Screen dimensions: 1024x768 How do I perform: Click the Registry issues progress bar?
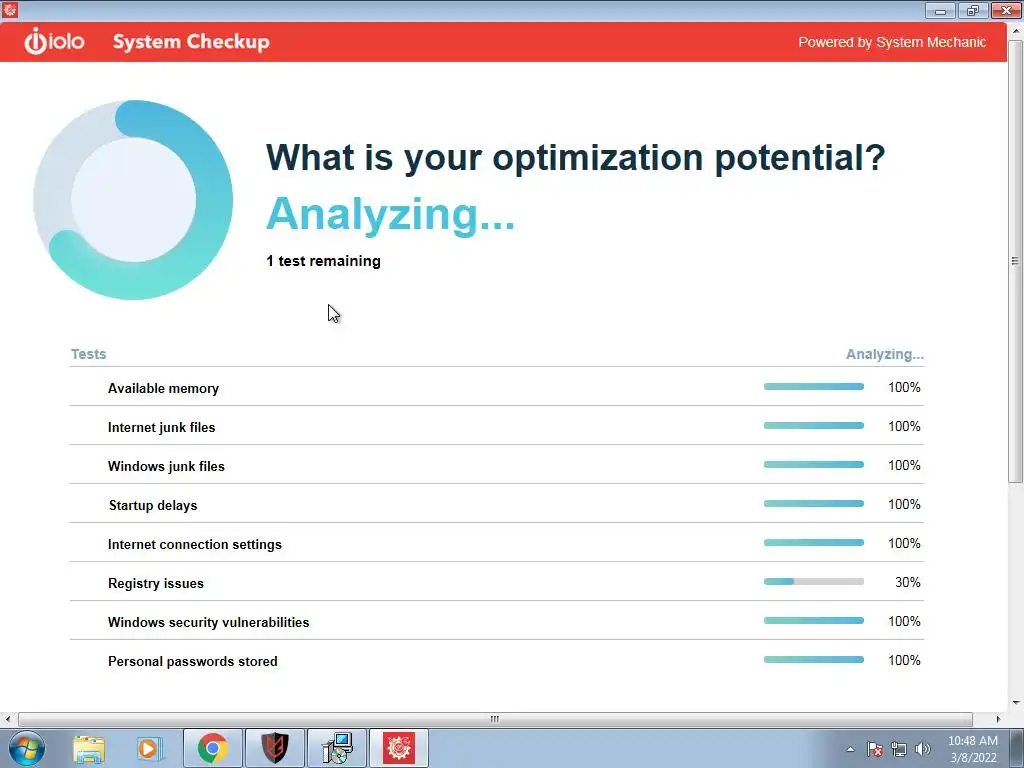pyautogui.click(x=814, y=582)
